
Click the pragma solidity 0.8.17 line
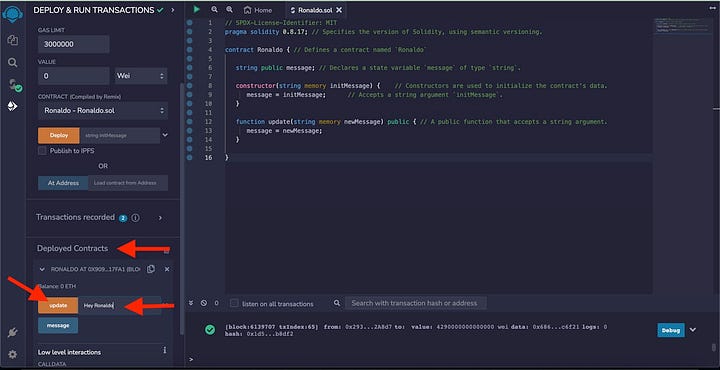(x=383, y=32)
